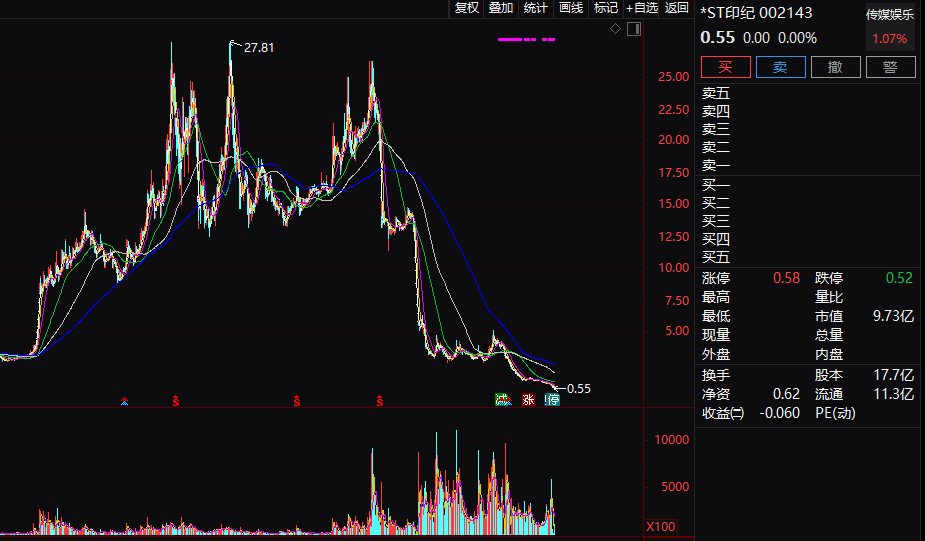Click the red 买 buy button
Image resolution: width=925 pixels, height=541 pixels.
pos(726,67)
